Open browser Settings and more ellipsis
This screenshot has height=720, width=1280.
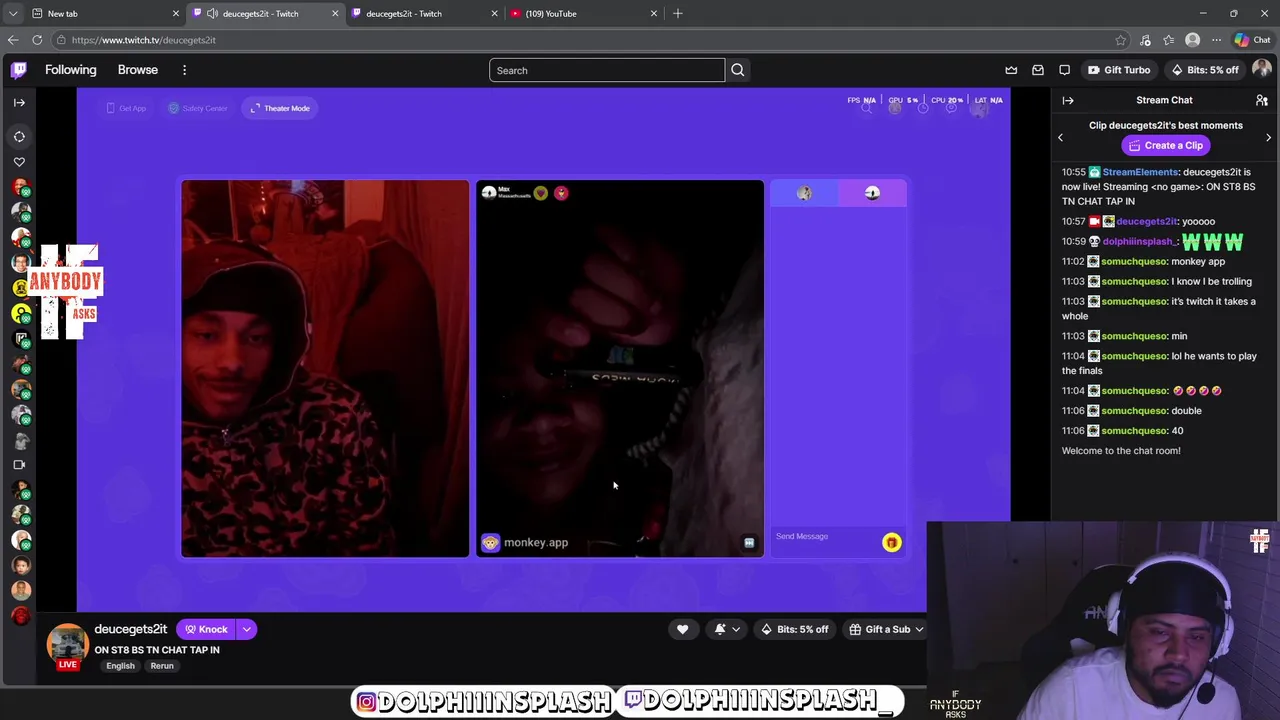tap(1216, 40)
